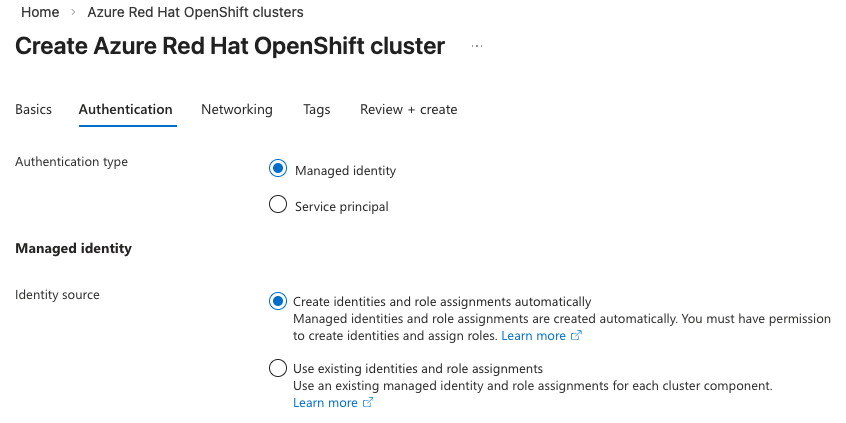Click the breadcrumb chevron after Home
This screenshot has height=423, width=846.
pyautogui.click(x=73, y=12)
